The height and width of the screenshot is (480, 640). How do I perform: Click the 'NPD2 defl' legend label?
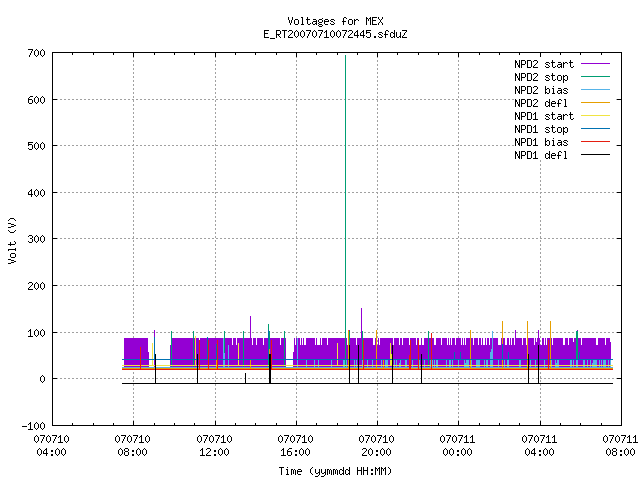pyautogui.click(x=541, y=103)
